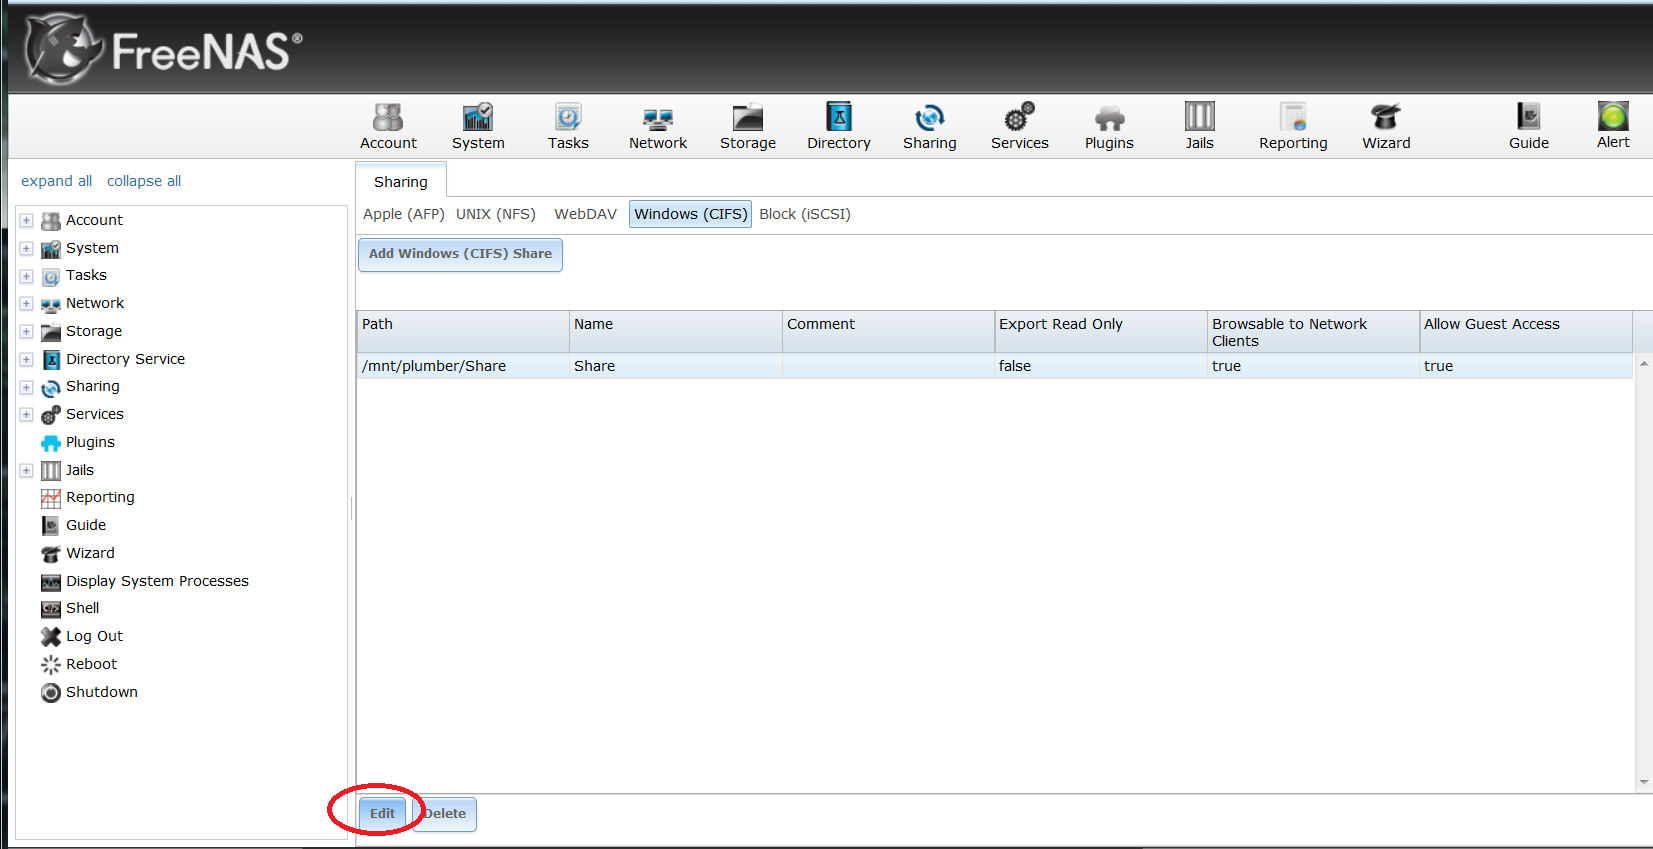Open the Directory toolbar icon

839,118
